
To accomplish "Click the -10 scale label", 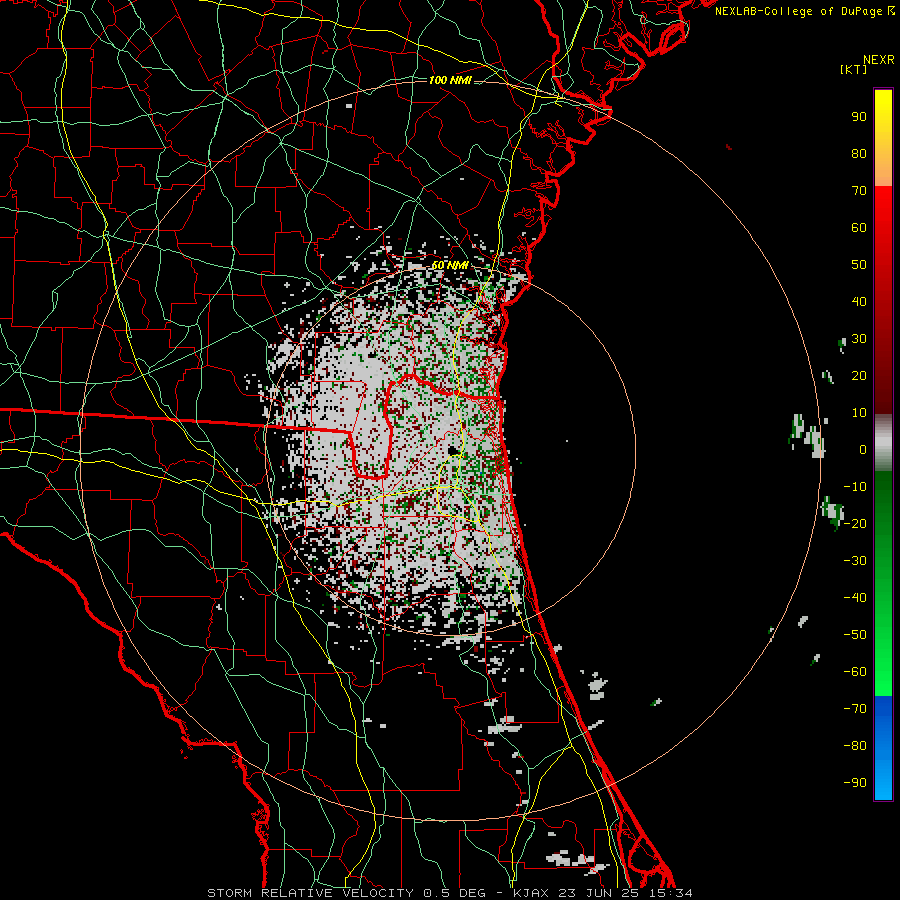I will tap(855, 487).
